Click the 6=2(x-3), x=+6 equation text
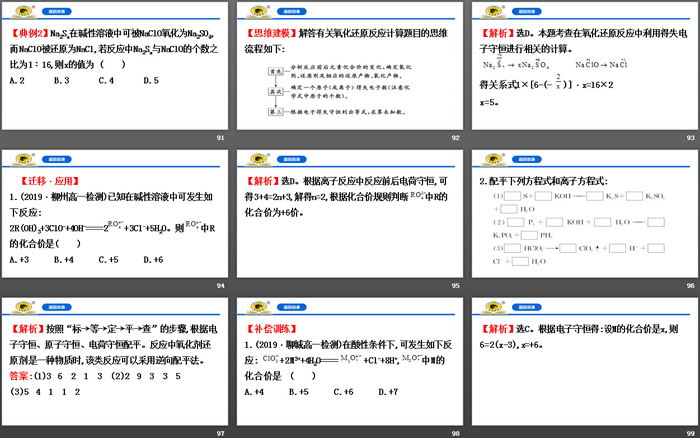Image resolution: width=700 pixels, height=438 pixels. (511, 345)
